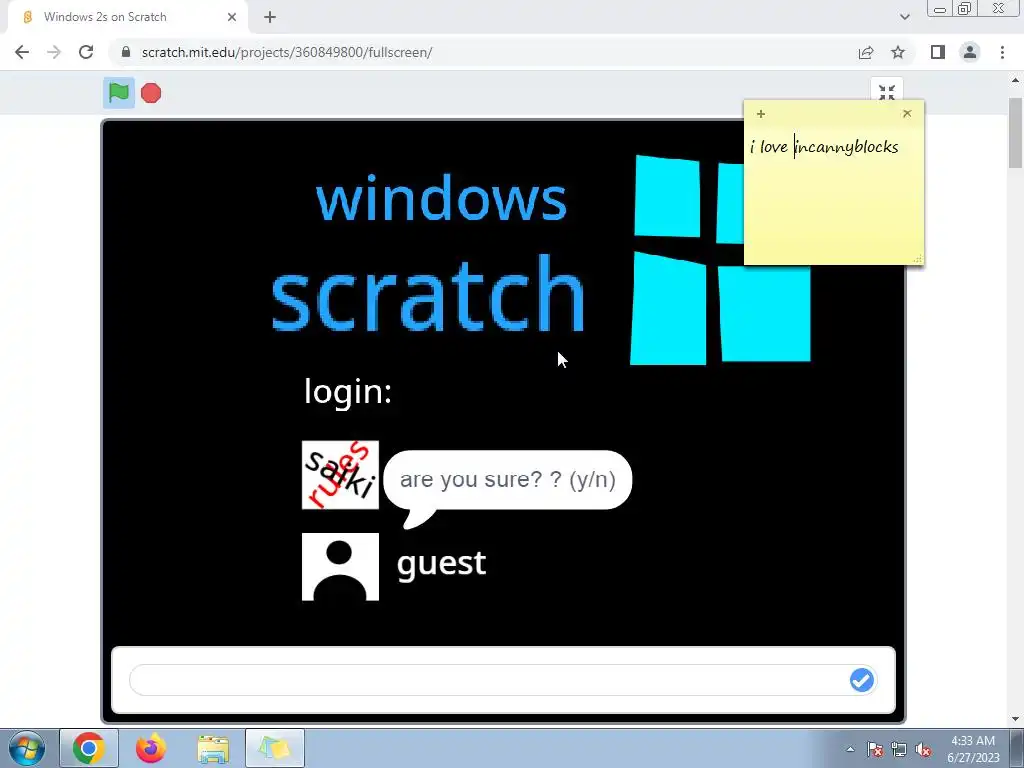Stop the project with the red stop button
This screenshot has height=768, width=1024.
click(151, 93)
